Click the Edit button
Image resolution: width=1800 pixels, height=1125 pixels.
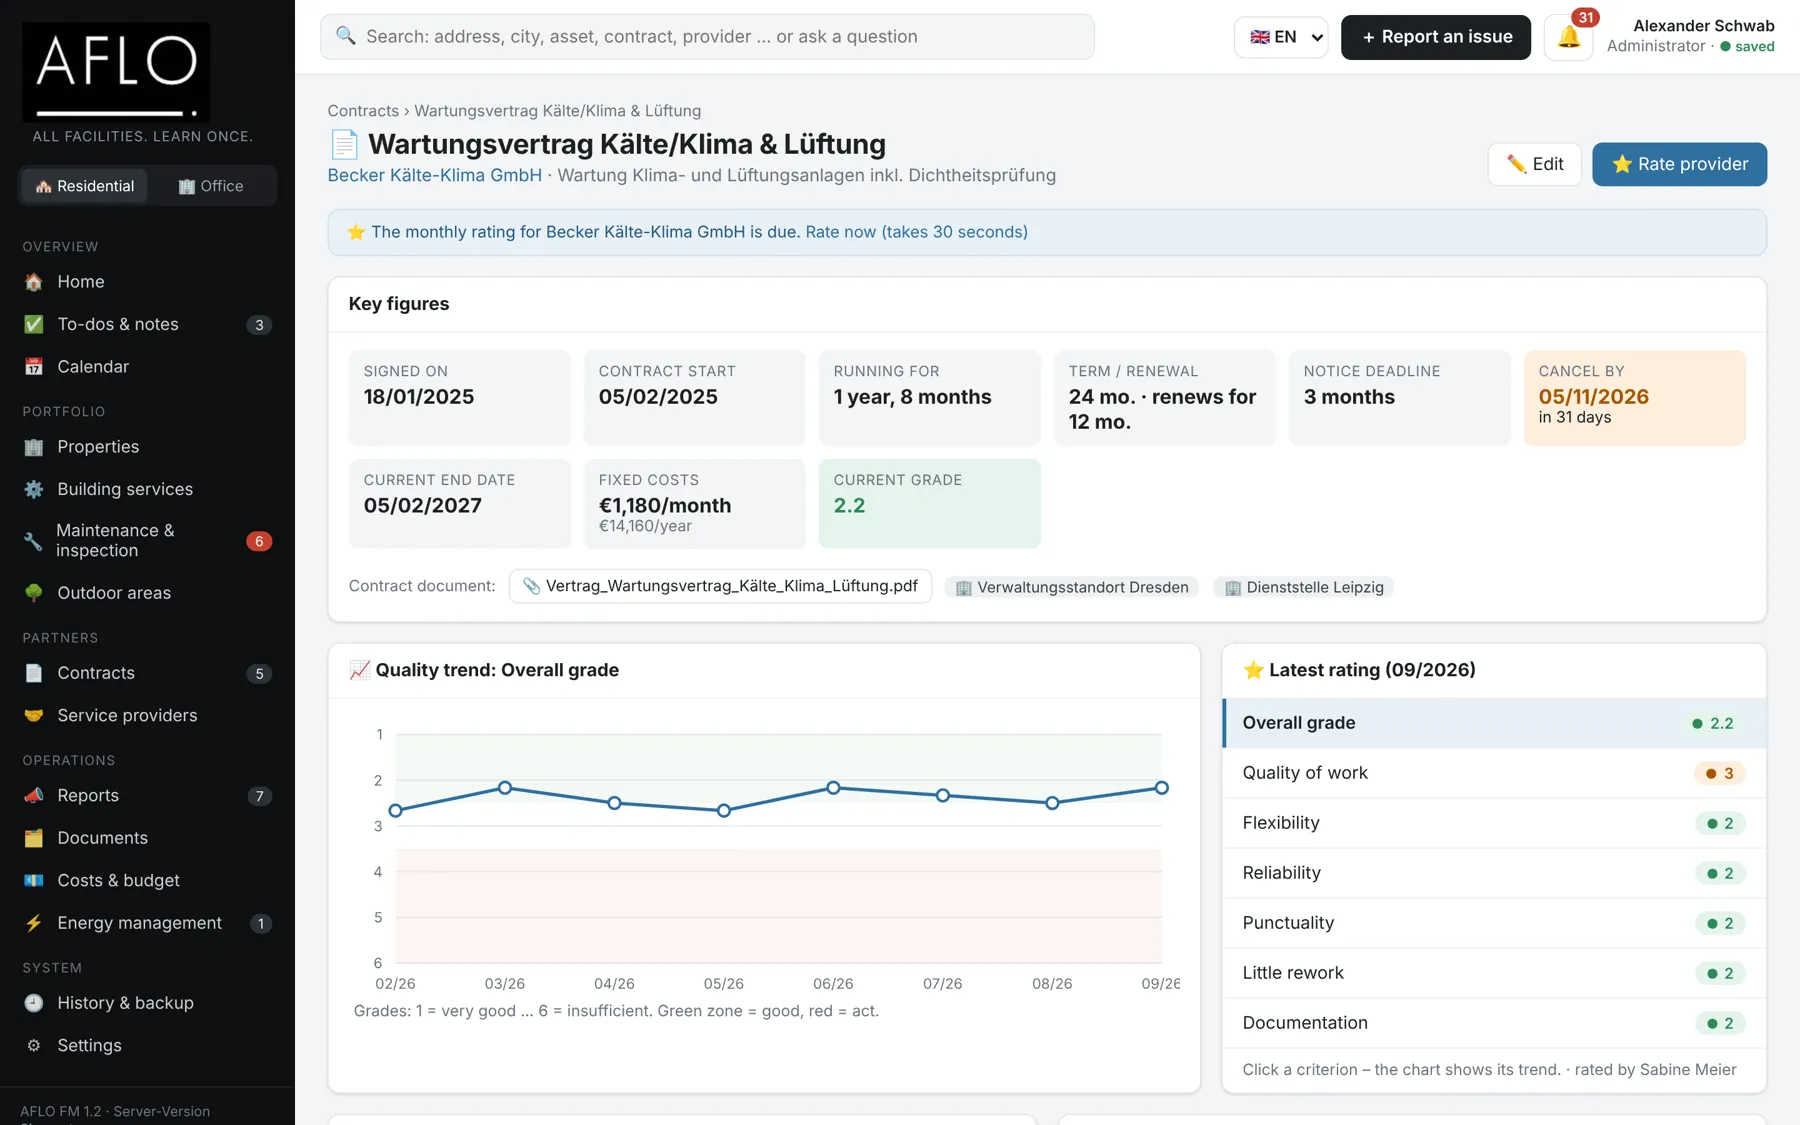coord(1535,164)
